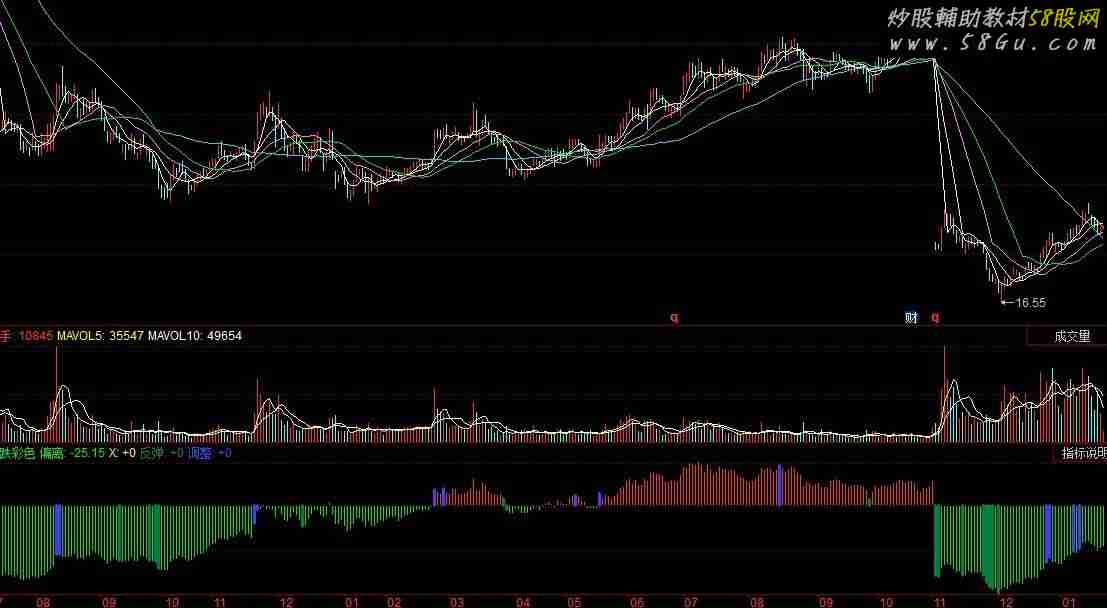Jump to month 06 on time axis
1107x608 pixels.
[x=638, y=602]
